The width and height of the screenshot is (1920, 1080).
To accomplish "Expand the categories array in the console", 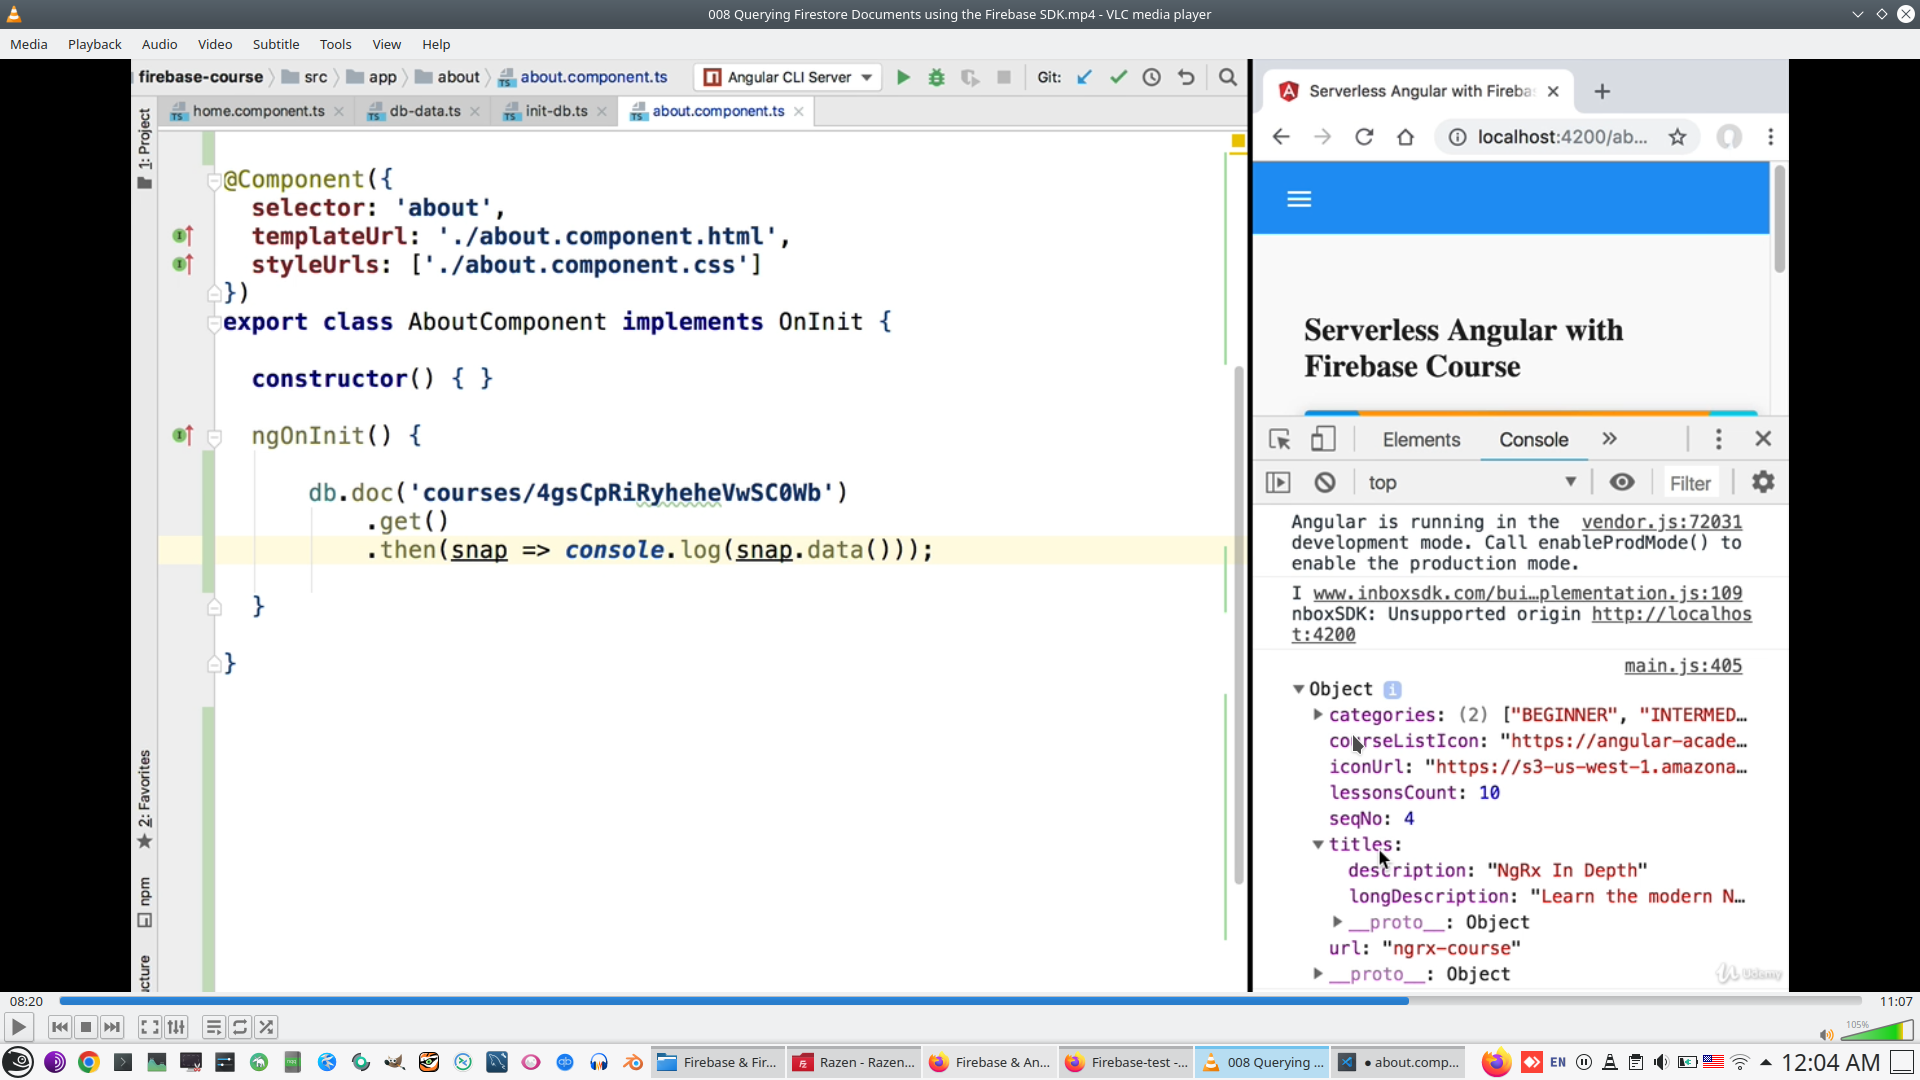I will click(x=1318, y=715).
